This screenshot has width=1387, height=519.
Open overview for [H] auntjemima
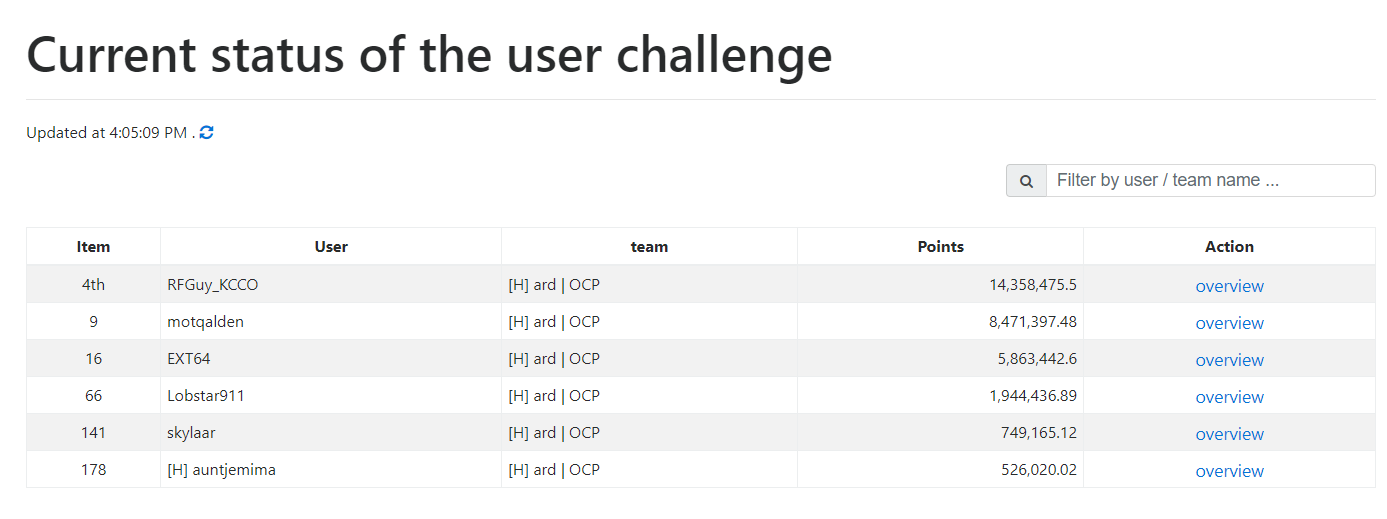pyautogui.click(x=1229, y=471)
